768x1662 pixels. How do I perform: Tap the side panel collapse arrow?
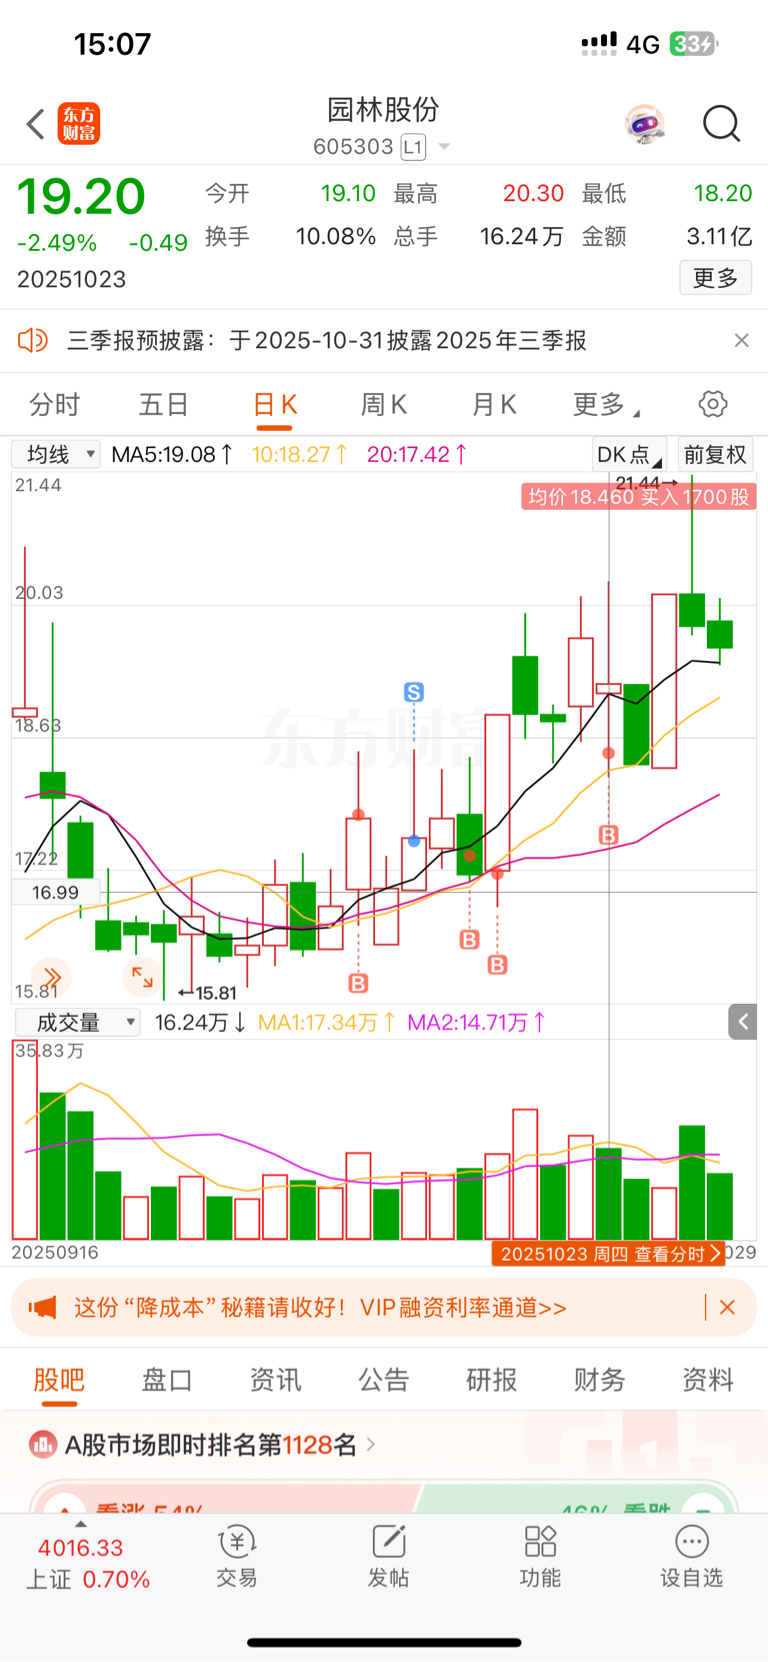pyautogui.click(x=742, y=1021)
